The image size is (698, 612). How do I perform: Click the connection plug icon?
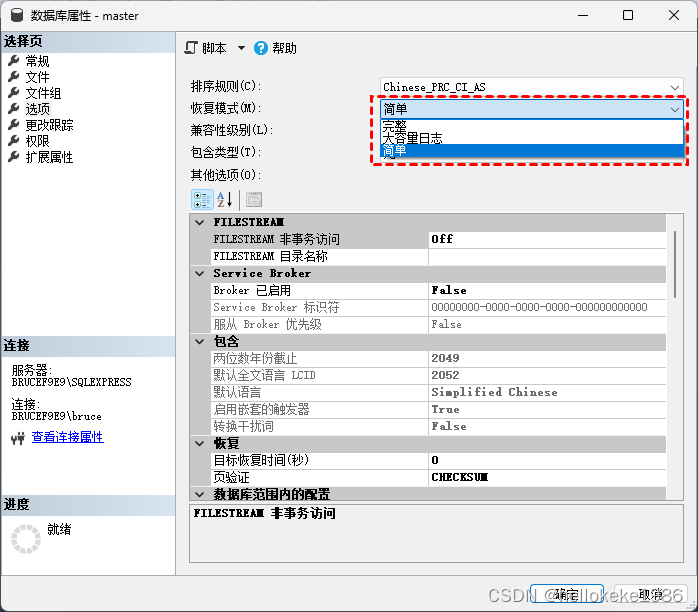click(x=18, y=438)
